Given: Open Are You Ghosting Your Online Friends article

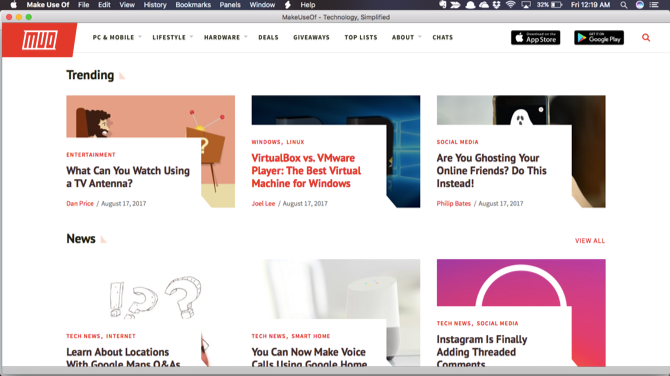Looking at the screenshot, I should click(491, 170).
